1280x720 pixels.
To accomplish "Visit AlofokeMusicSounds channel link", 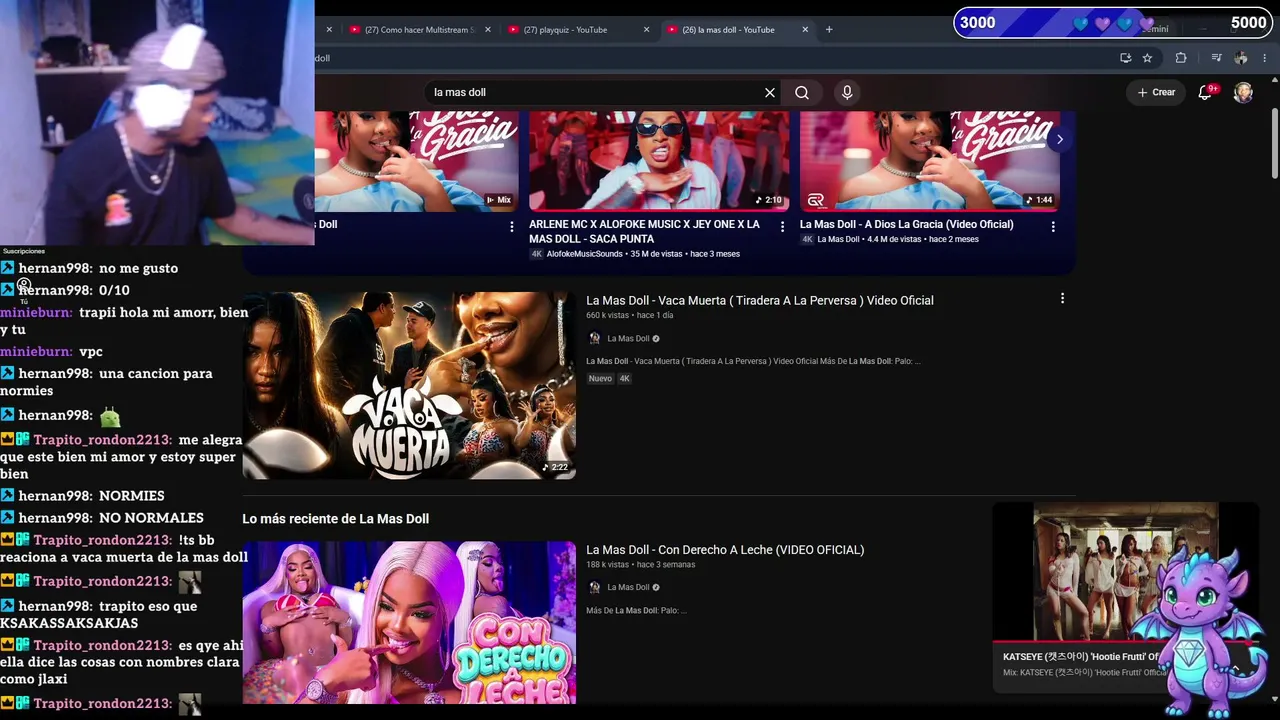I will tap(584, 254).
